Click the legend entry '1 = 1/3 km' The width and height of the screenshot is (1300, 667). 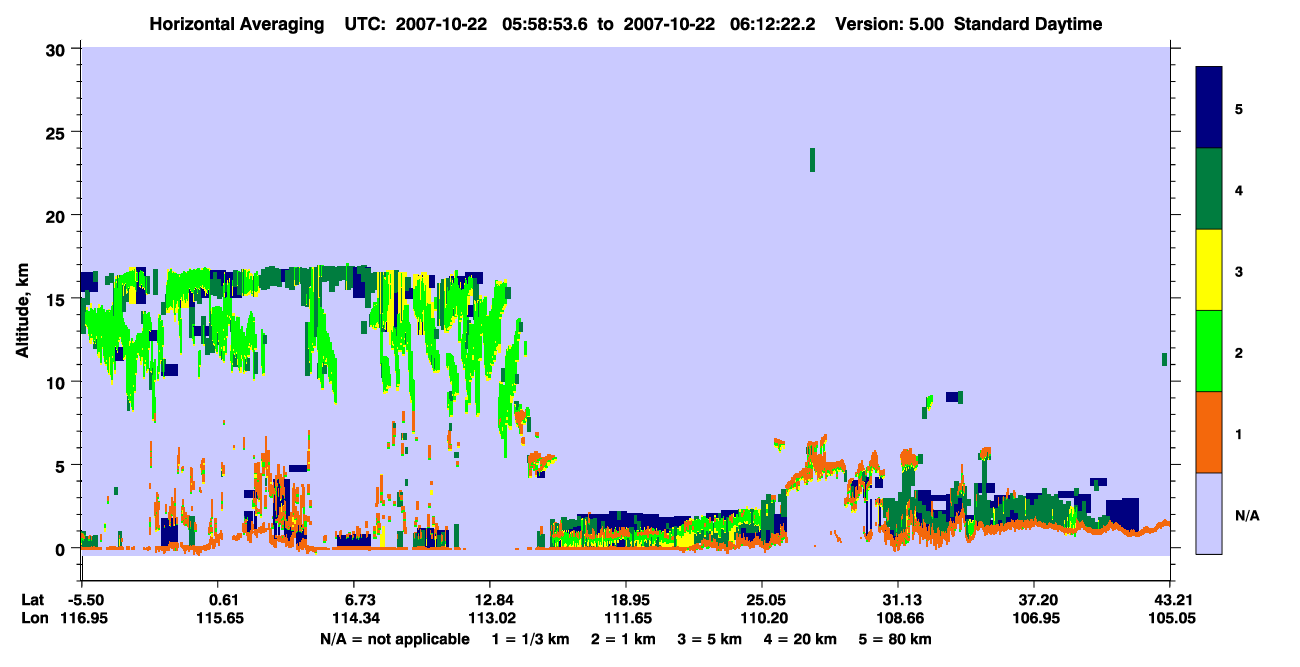coord(533,638)
